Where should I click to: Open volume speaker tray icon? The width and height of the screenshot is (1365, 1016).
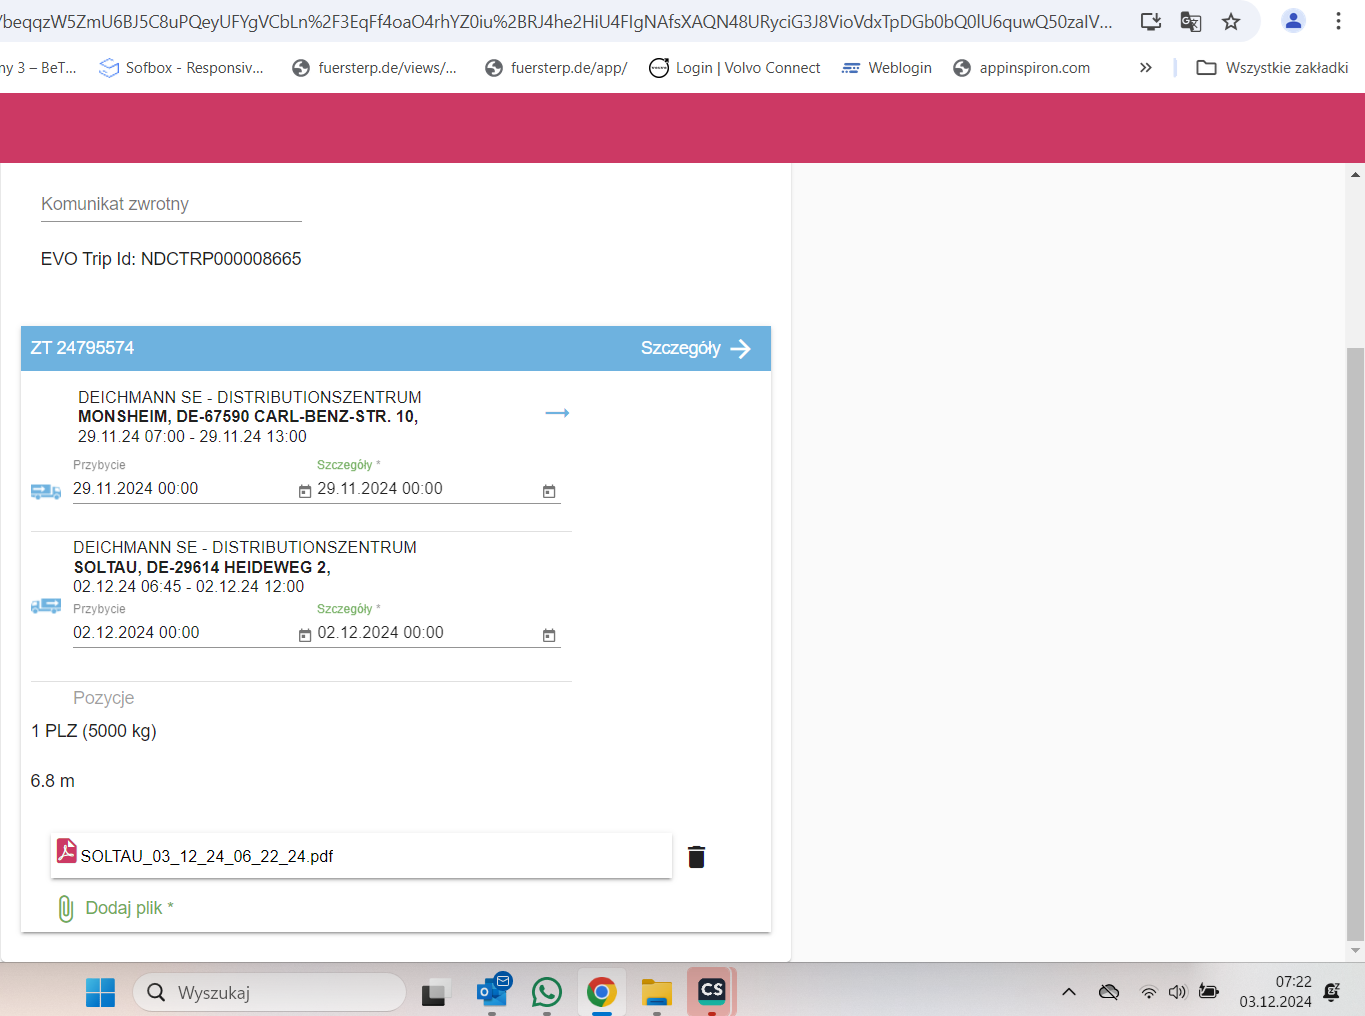[x=1178, y=992]
